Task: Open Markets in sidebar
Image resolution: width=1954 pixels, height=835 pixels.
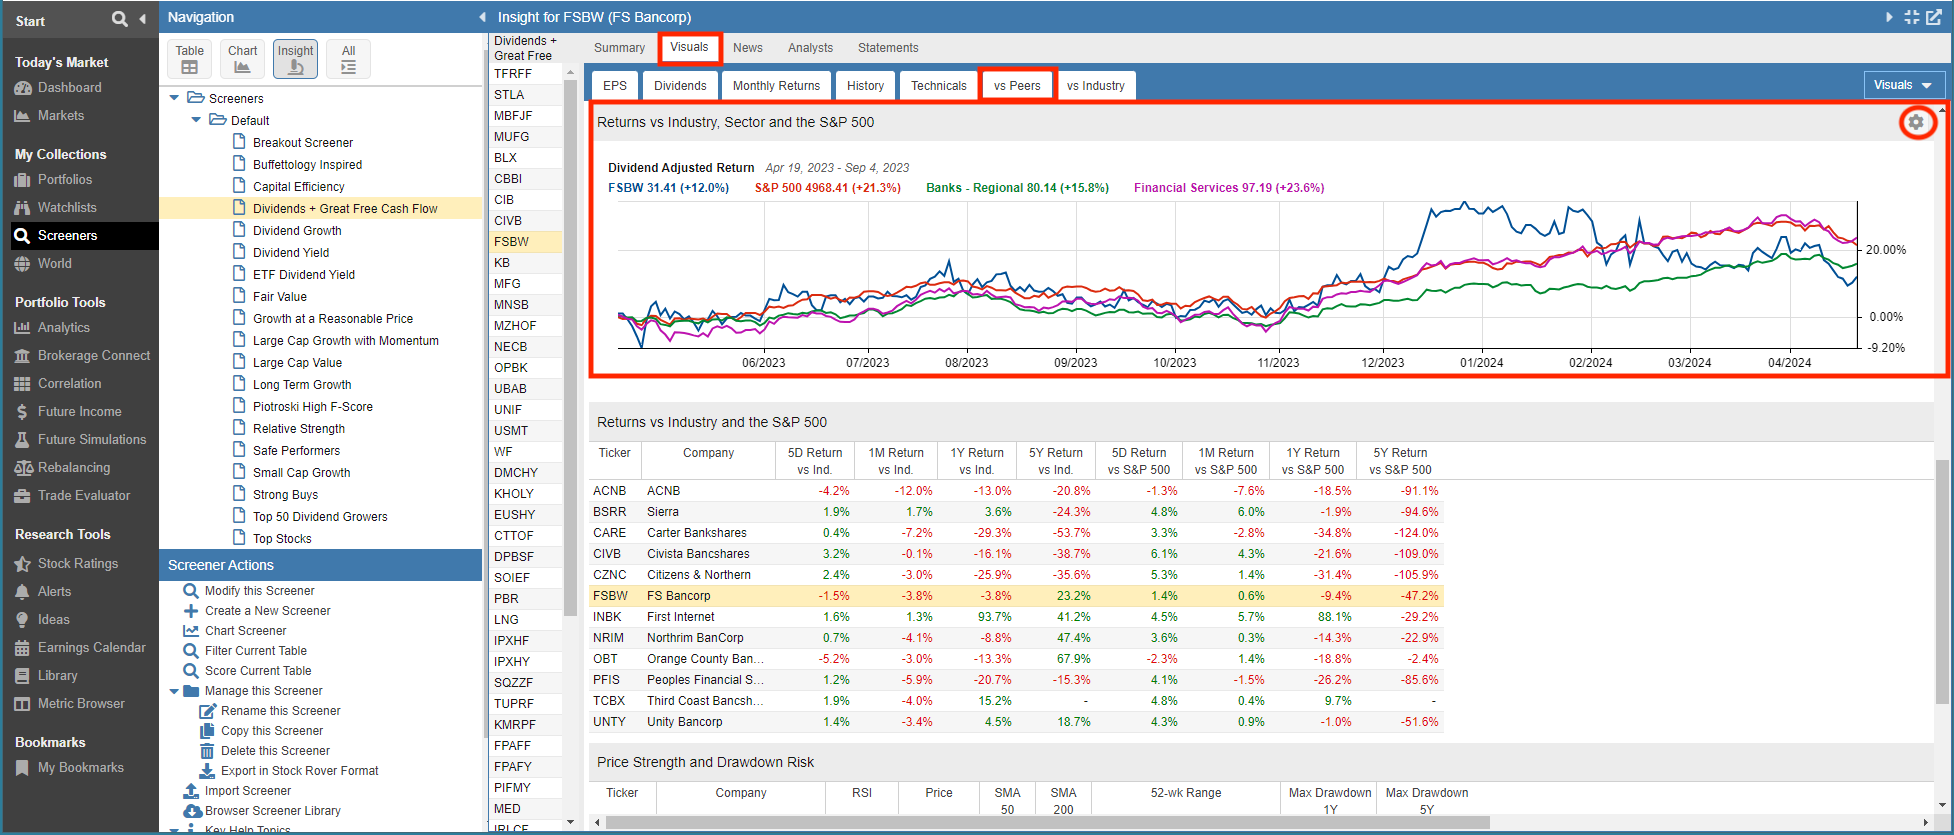Action: pyautogui.click(x=60, y=116)
